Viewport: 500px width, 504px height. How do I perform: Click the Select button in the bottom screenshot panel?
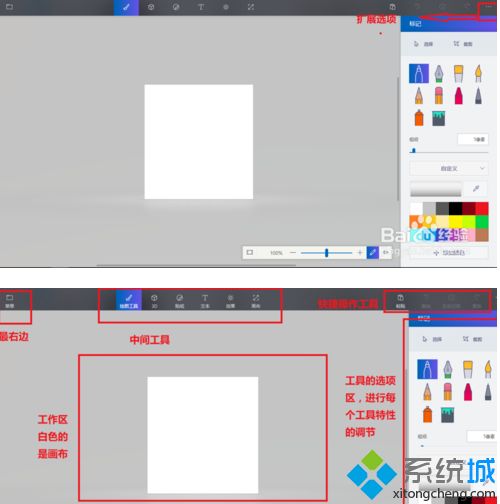[x=432, y=339]
